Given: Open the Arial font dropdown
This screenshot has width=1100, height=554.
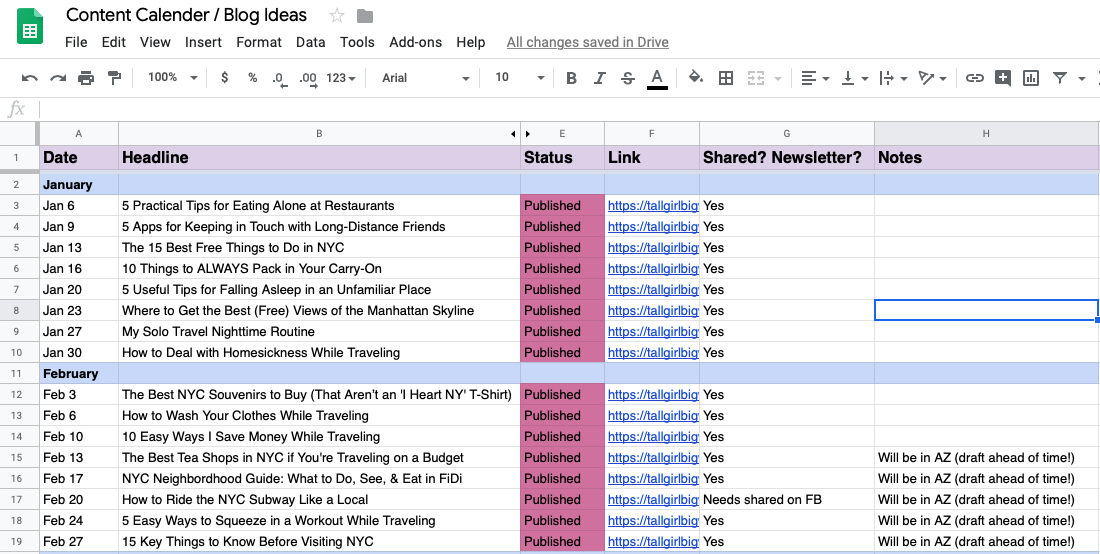Looking at the screenshot, I should coord(425,78).
